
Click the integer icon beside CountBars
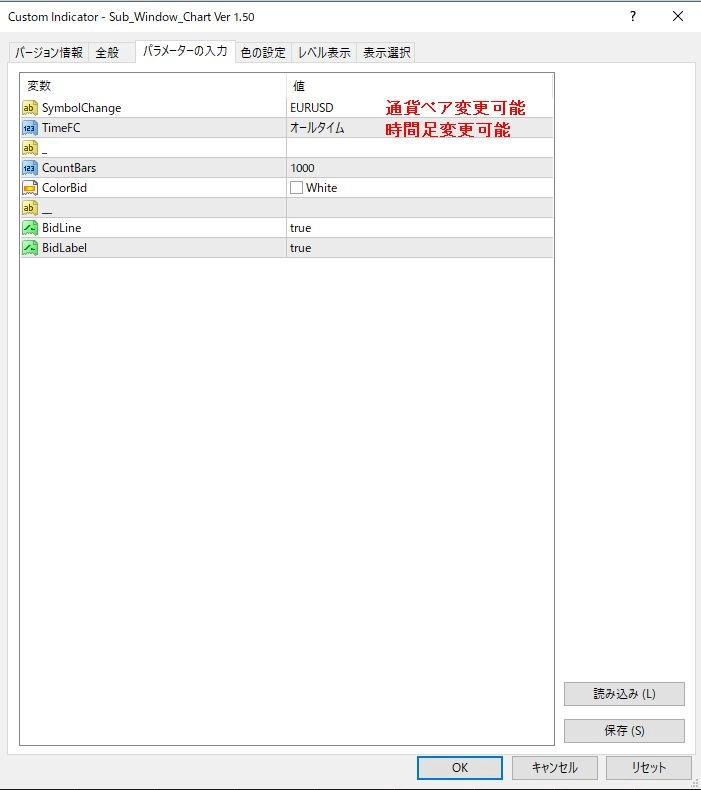(x=30, y=168)
